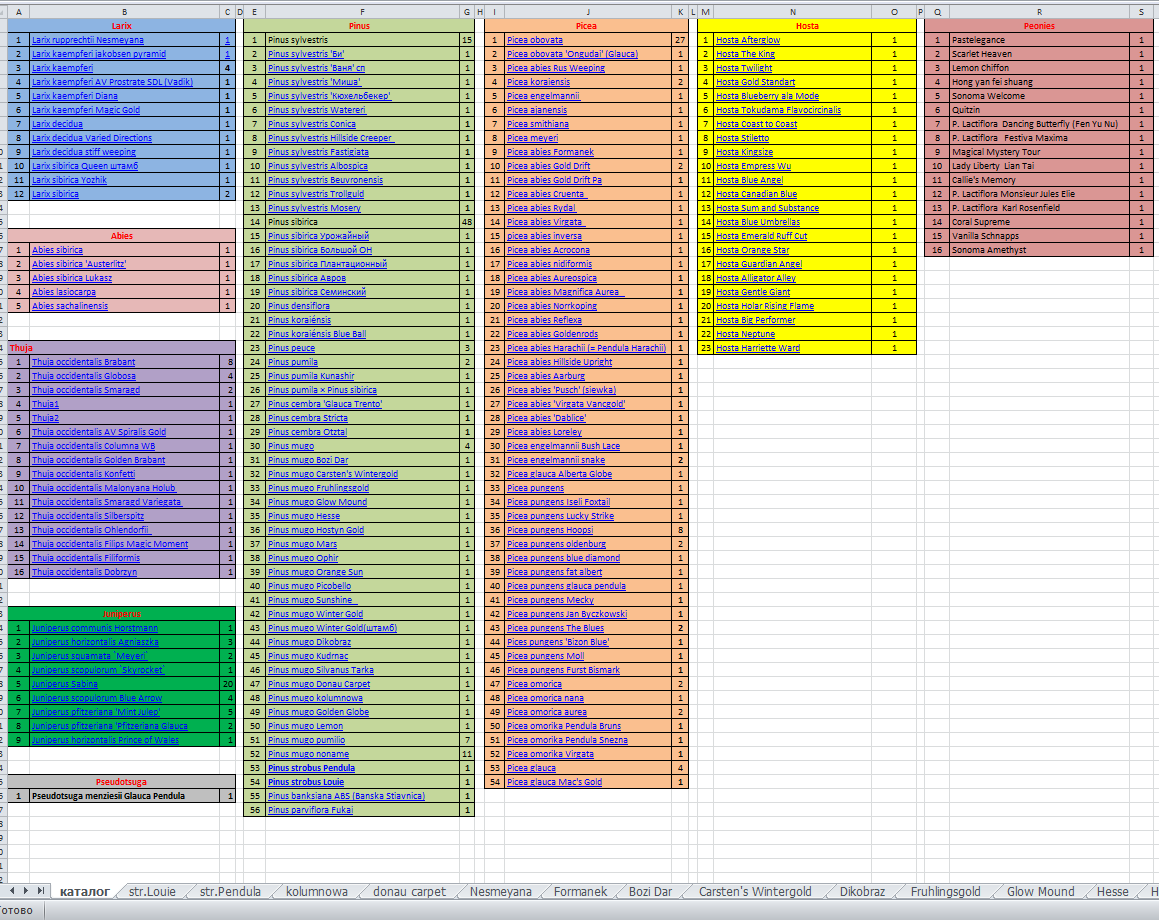Go to previous sheet tab arrow
Screen dimensions: 1159x920
click(15, 890)
